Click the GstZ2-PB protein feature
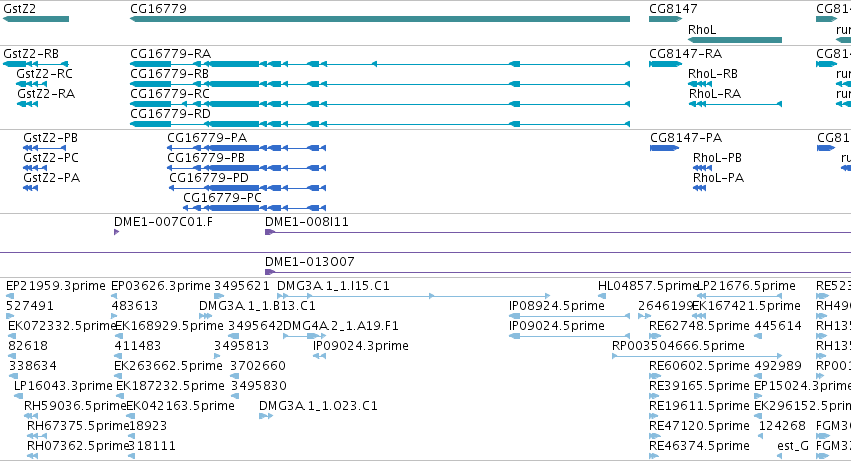Screen dimensions: 851x461 pyautogui.click(x=45, y=148)
